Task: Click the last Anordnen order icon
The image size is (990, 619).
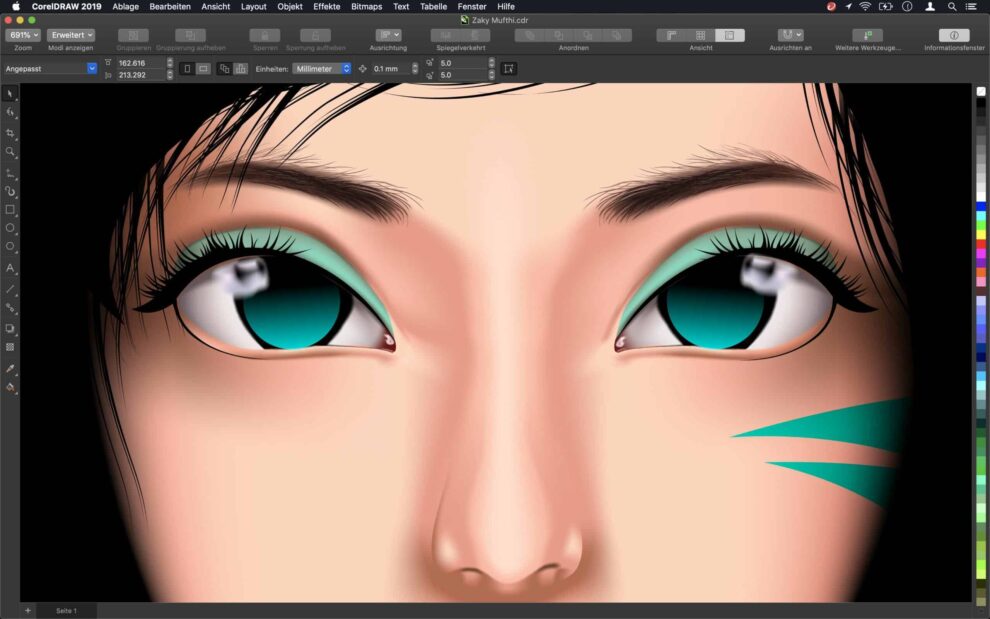Action: click(617, 35)
